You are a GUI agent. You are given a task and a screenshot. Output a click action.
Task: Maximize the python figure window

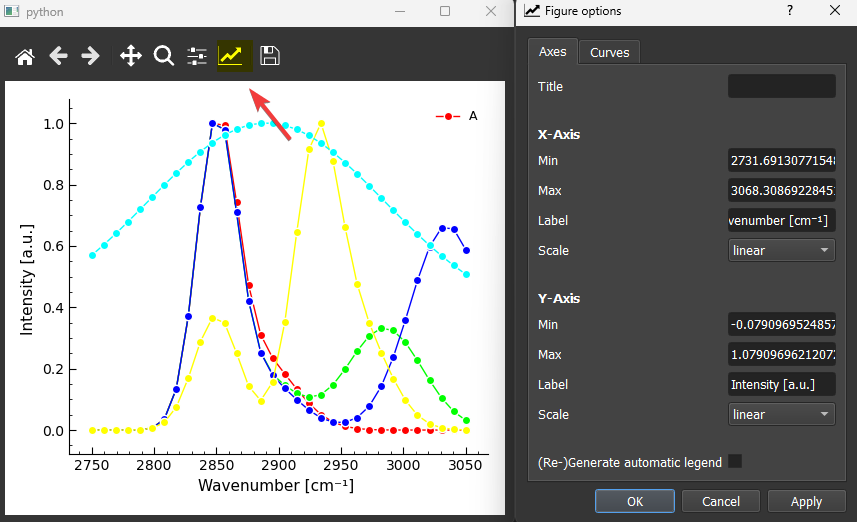(445, 11)
